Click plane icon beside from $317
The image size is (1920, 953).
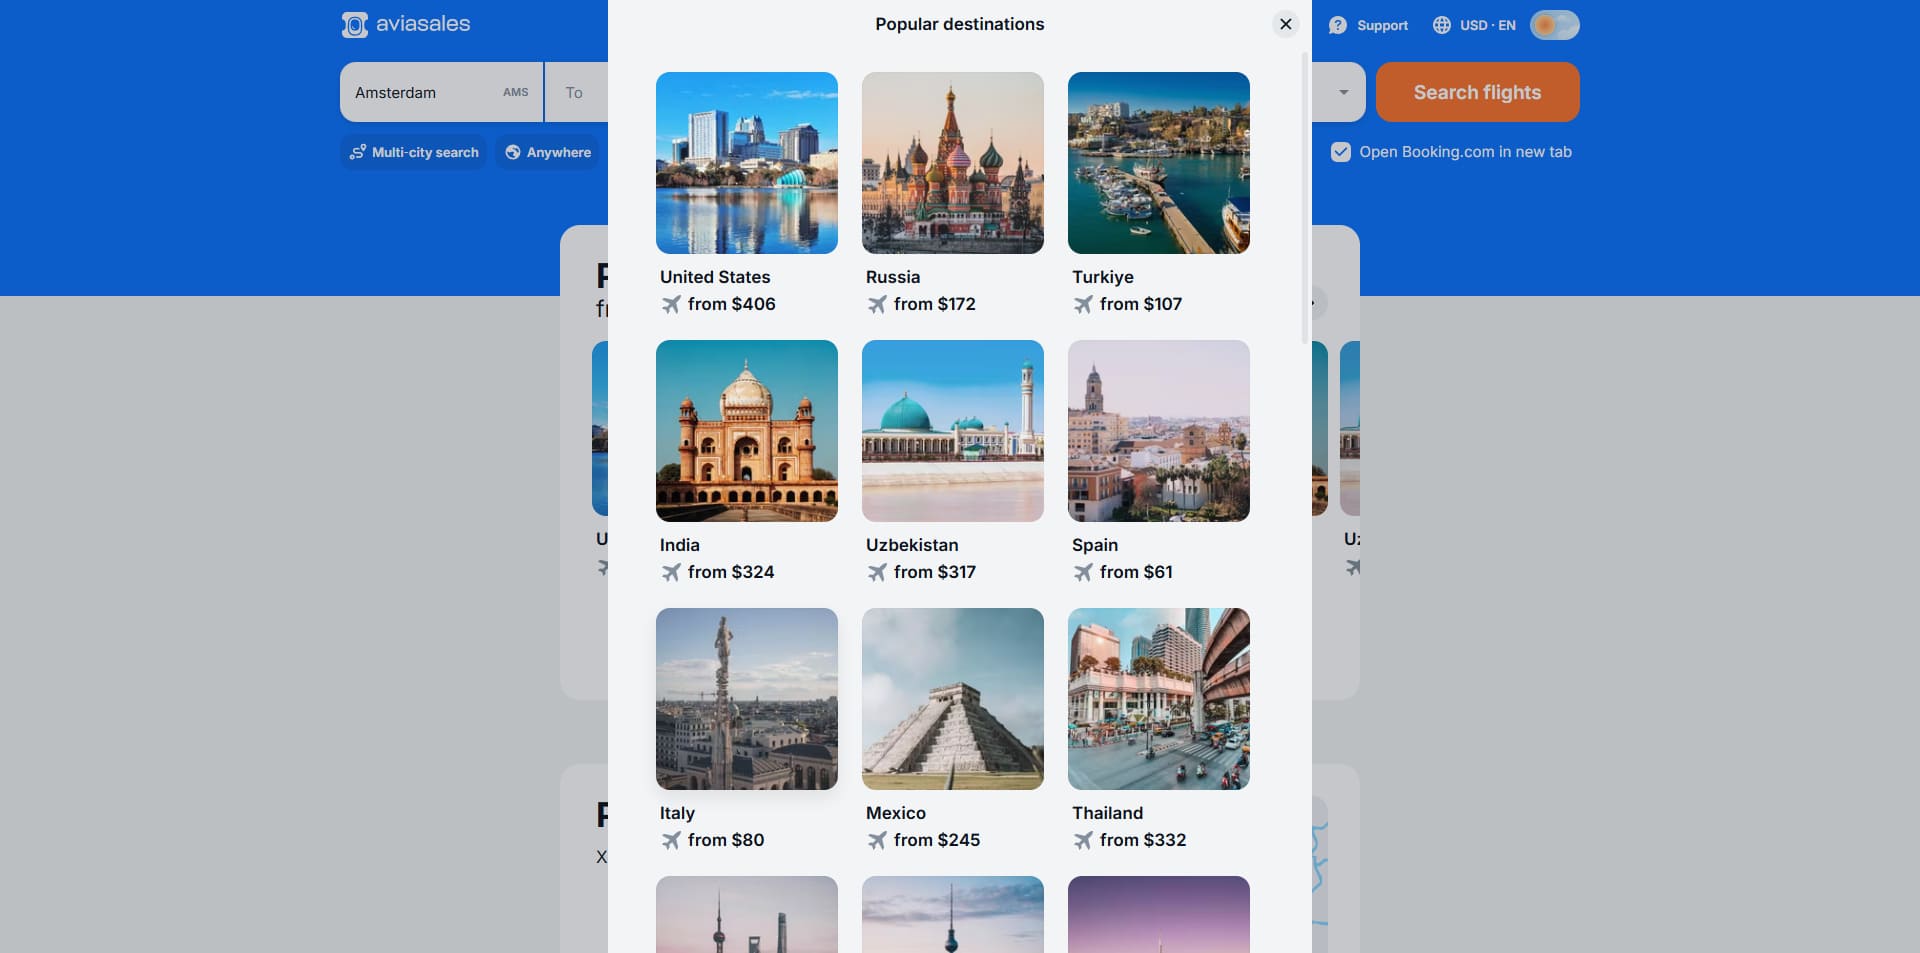pos(877,572)
